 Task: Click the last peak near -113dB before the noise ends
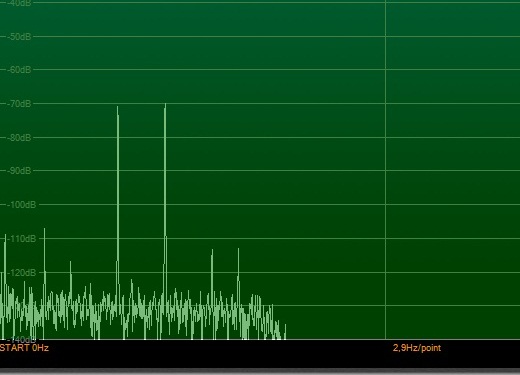tap(238, 249)
